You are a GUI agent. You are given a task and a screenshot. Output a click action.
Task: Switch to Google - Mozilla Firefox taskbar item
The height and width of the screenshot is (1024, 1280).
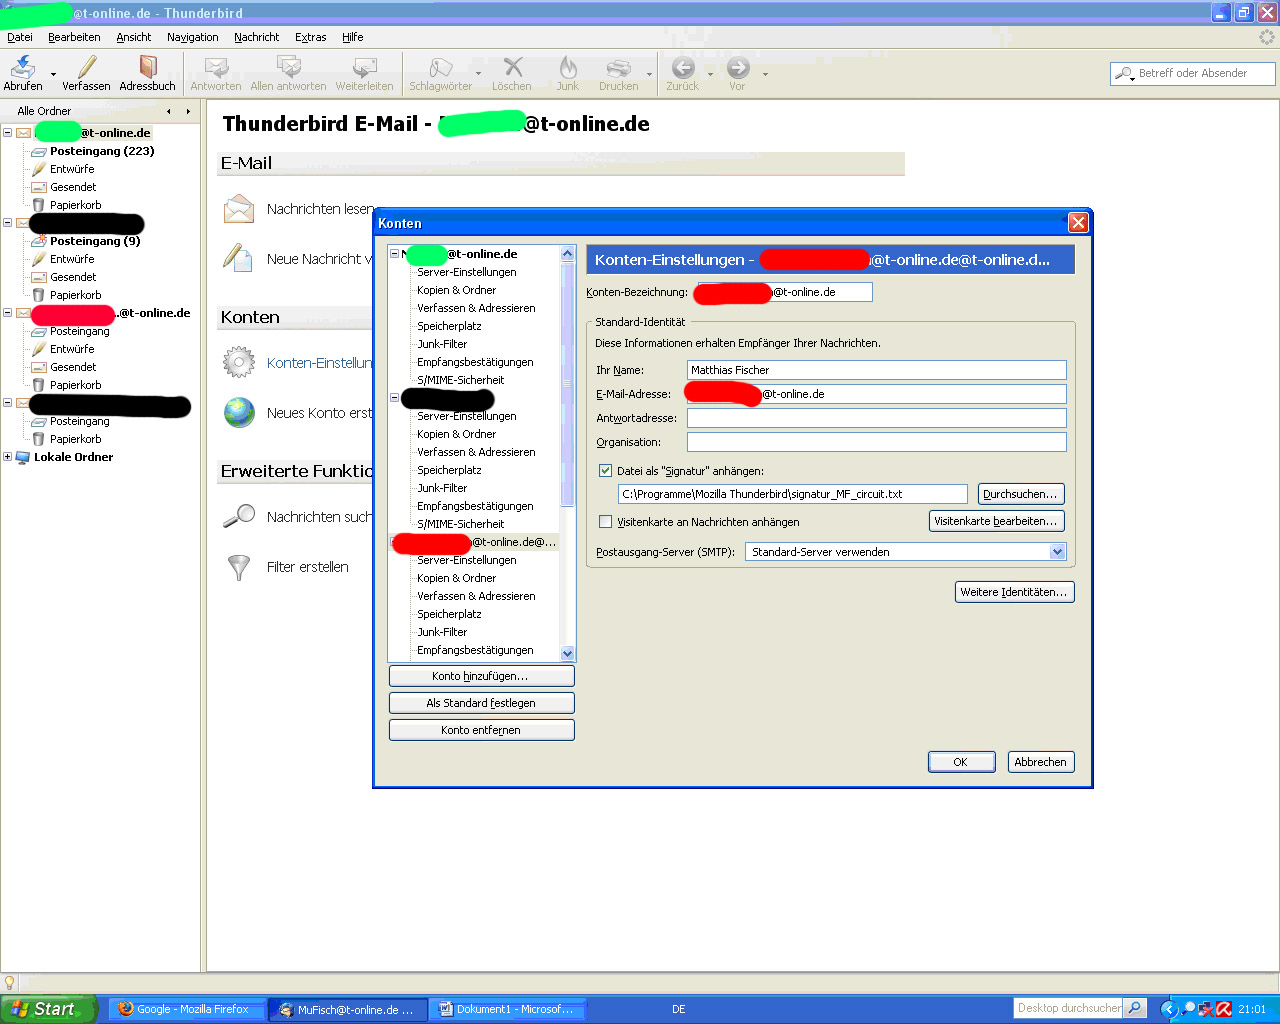point(186,1009)
